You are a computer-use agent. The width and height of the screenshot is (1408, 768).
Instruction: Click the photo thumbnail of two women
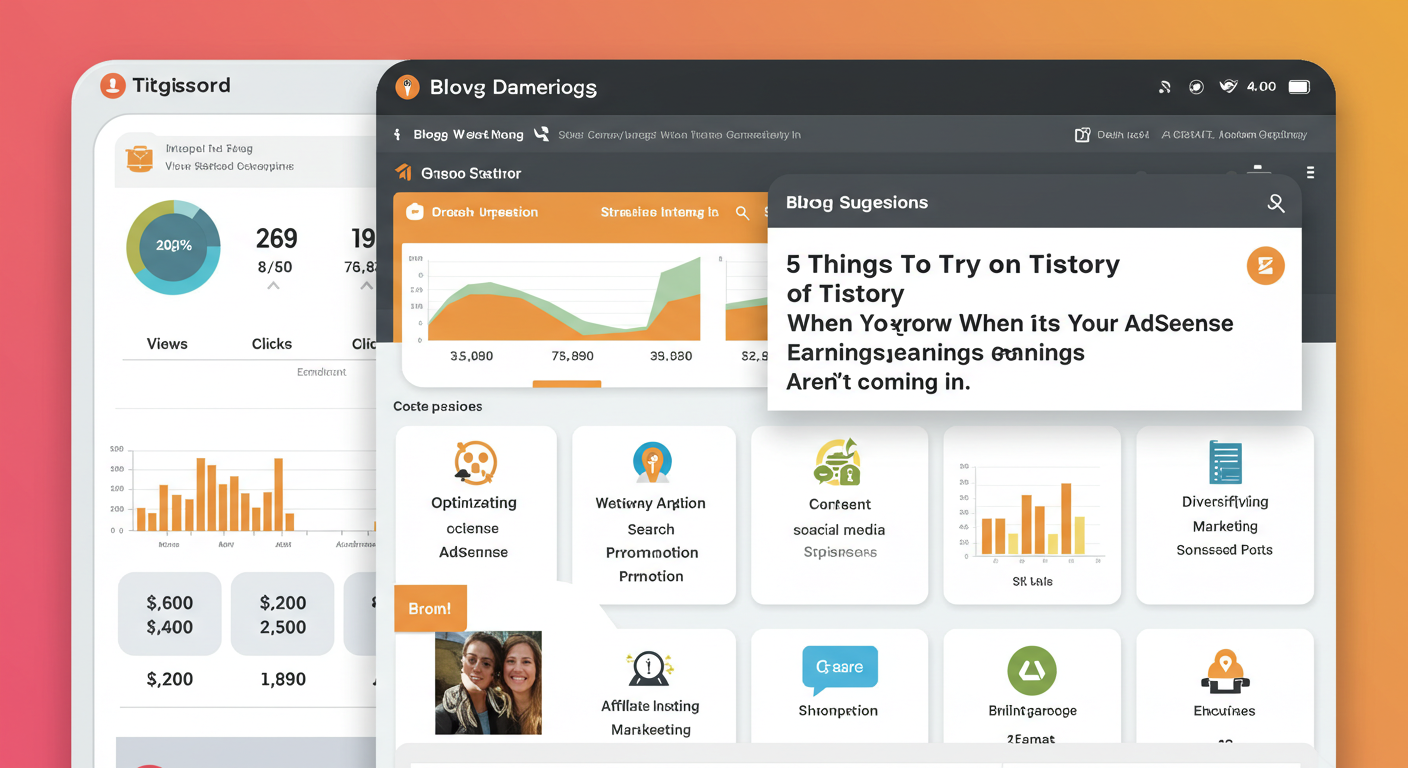coord(488,683)
